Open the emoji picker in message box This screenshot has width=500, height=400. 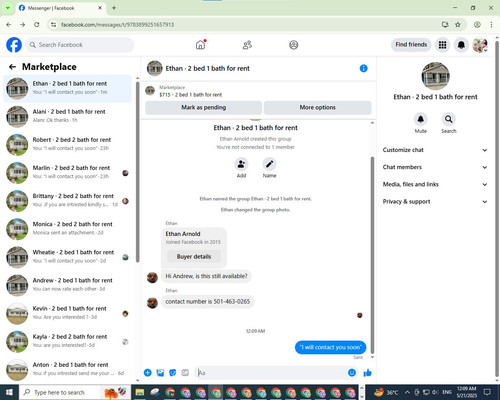(352, 373)
